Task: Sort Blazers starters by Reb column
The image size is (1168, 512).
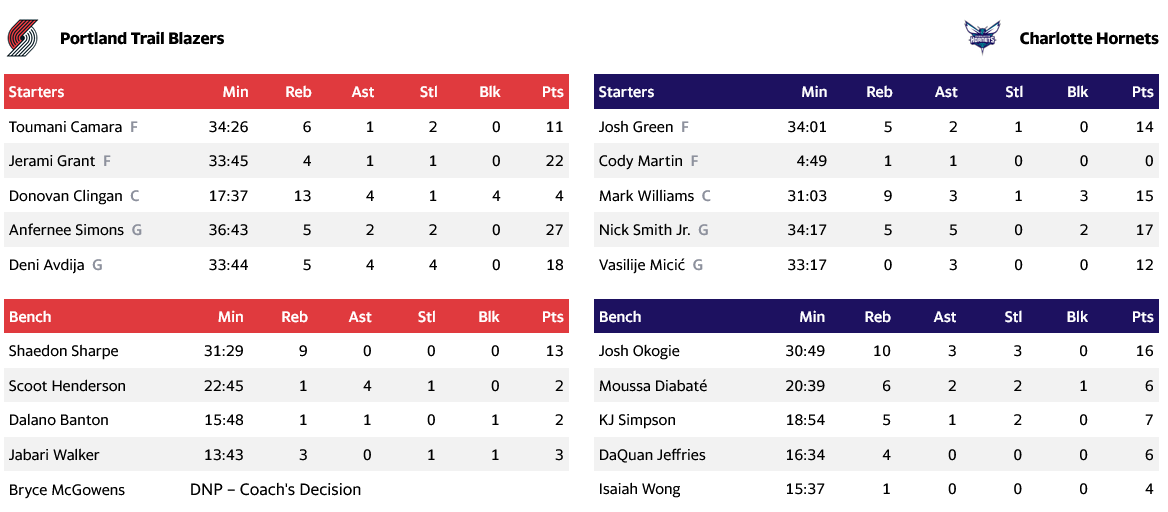Action: tap(298, 92)
